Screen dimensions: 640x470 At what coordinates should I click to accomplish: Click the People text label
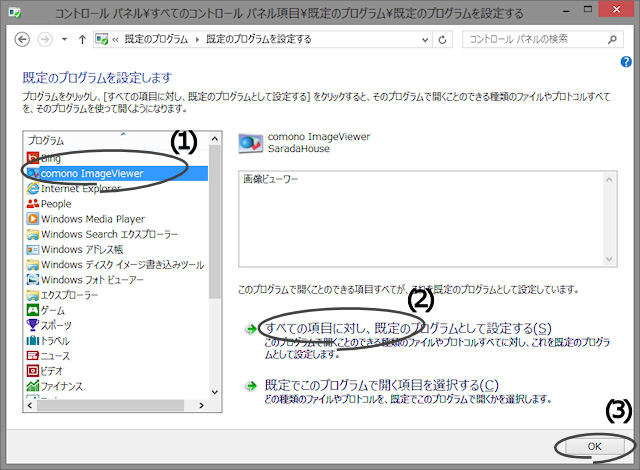point(56,204)
